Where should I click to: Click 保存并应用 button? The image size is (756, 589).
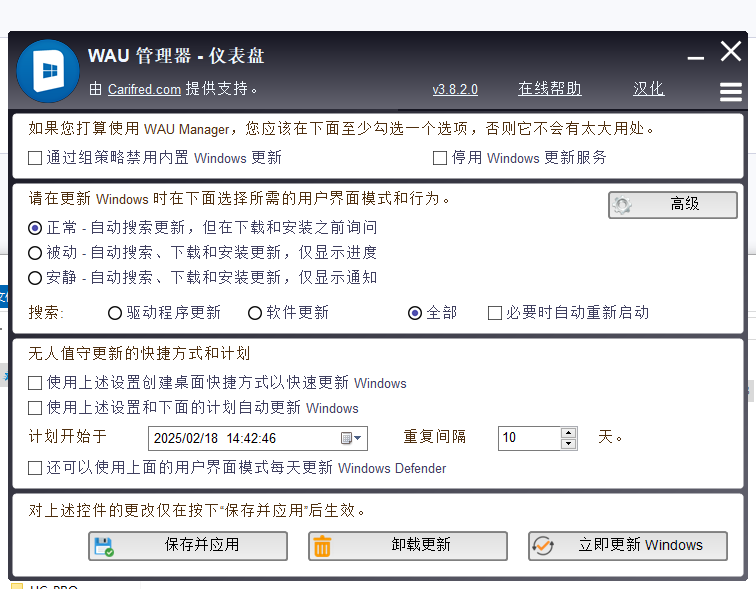tap(188, 546)
